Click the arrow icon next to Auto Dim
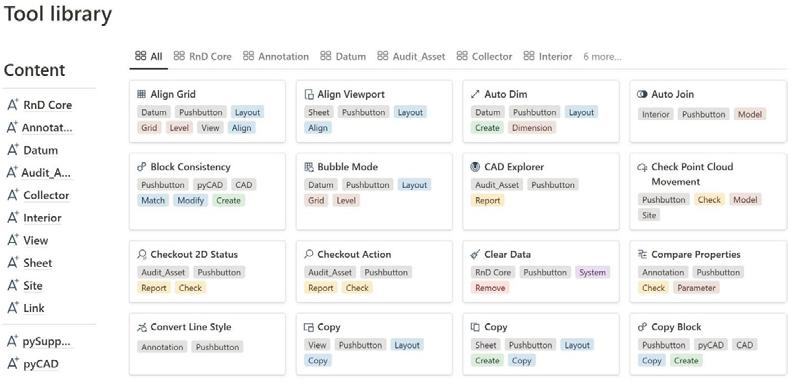 (x=475, y=94)
